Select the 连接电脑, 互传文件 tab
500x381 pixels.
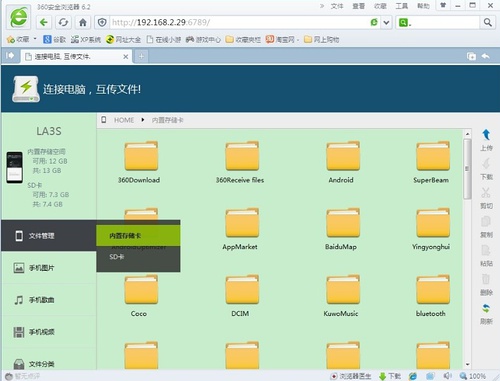pos(77,56)
